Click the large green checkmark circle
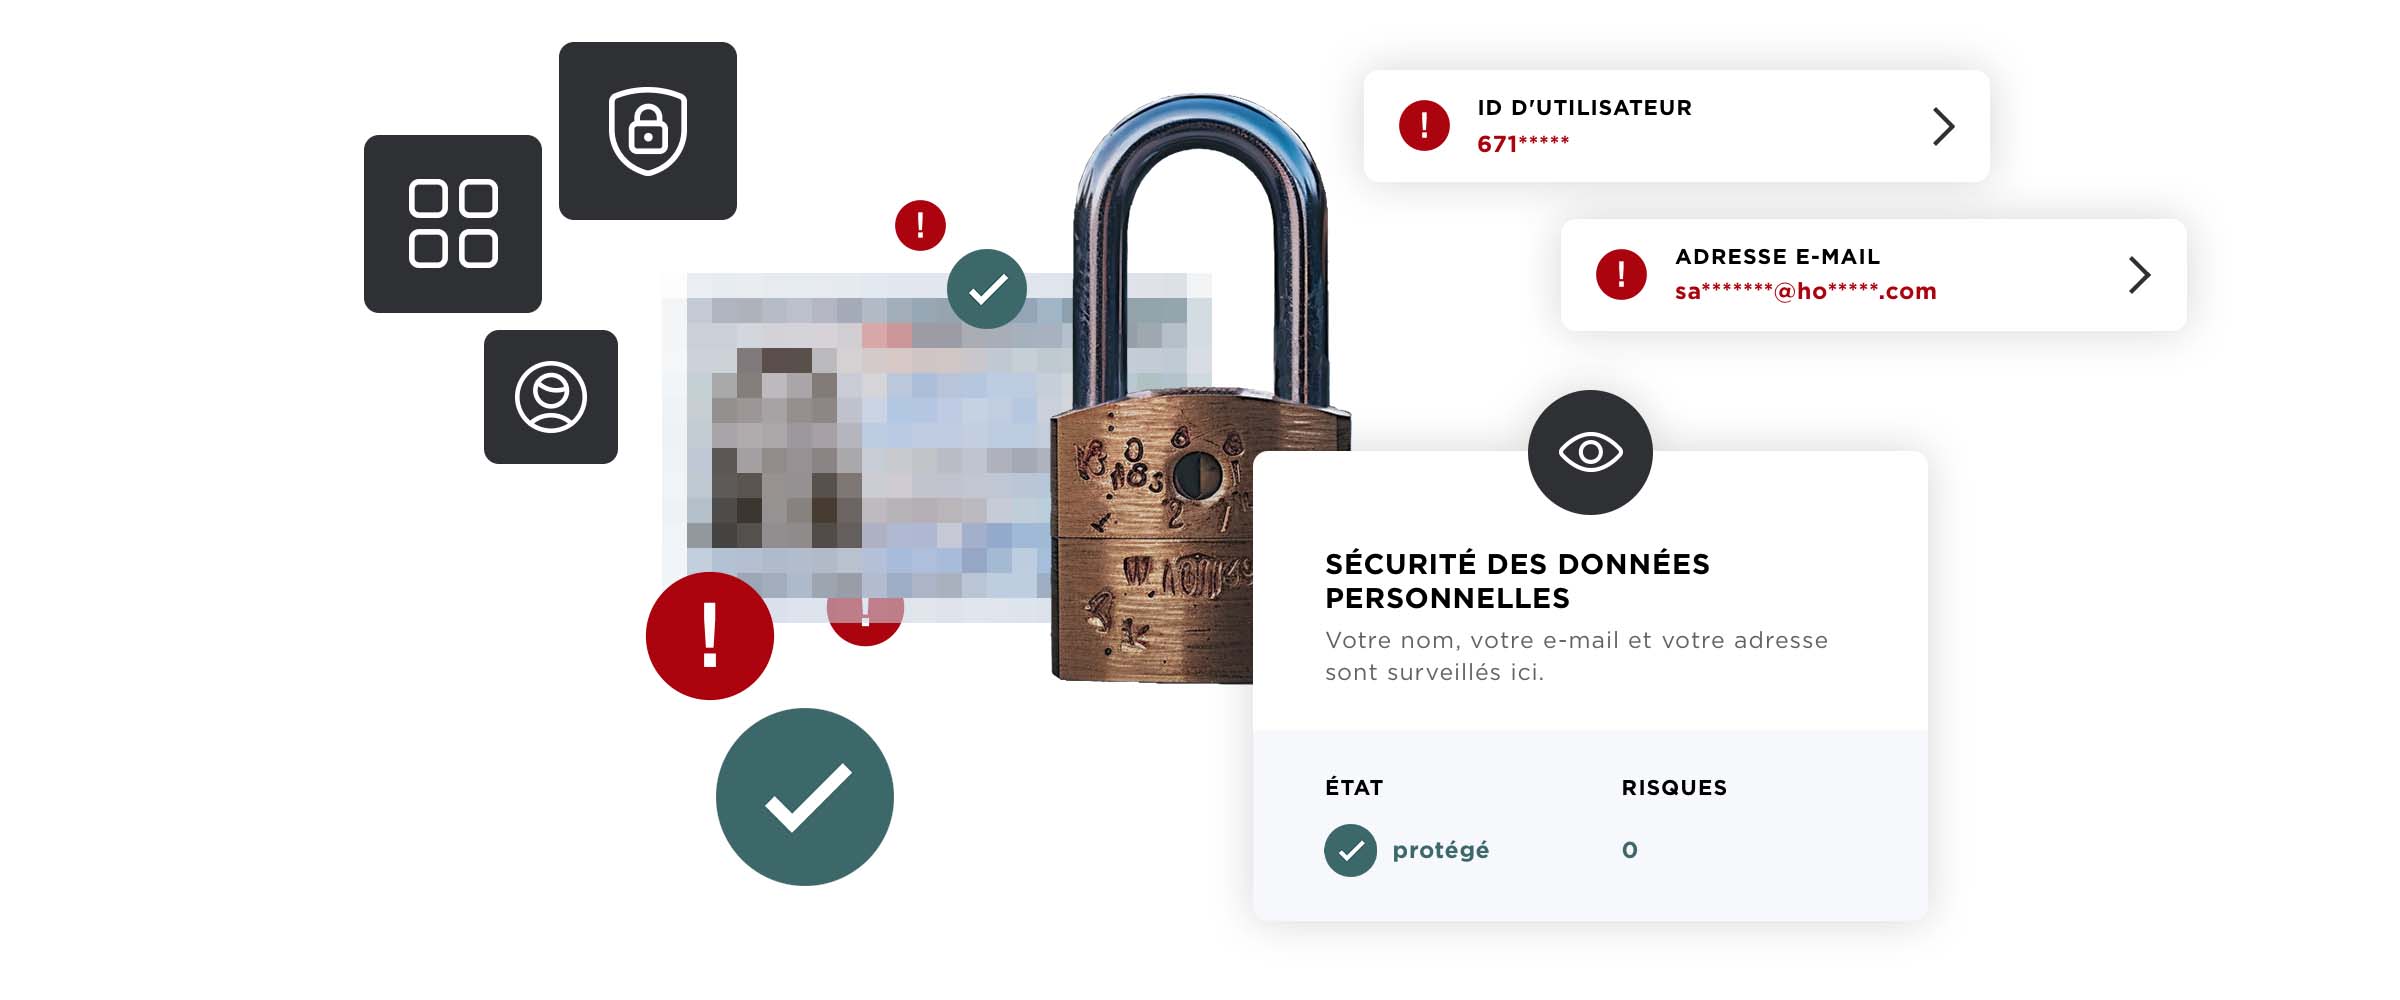The image size is (2400, 1000). pyautogui.click(x=805, y=797)
